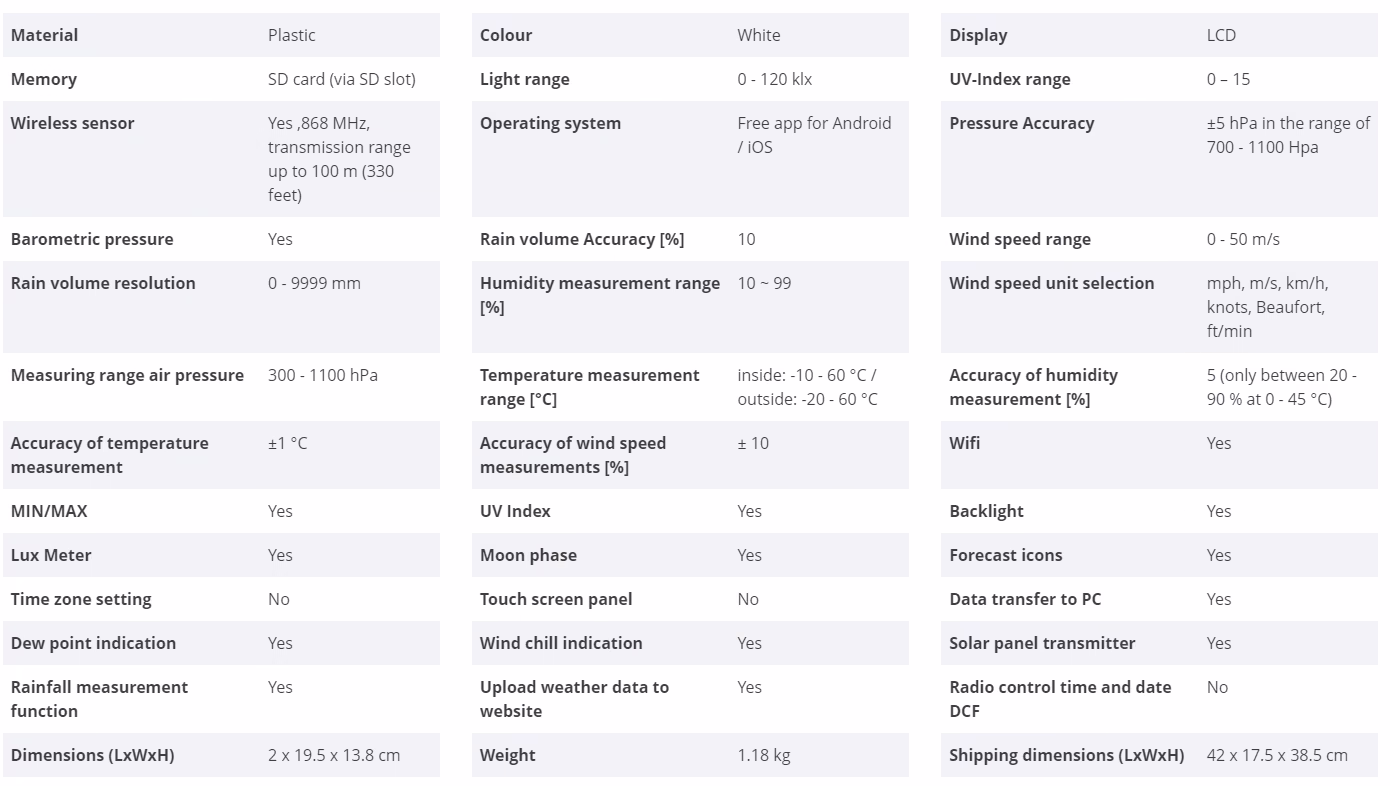Select the 0 - 50 m/s value
Screen dimensions: 1390x786
pyautogui.click(x=1243, y=239)
